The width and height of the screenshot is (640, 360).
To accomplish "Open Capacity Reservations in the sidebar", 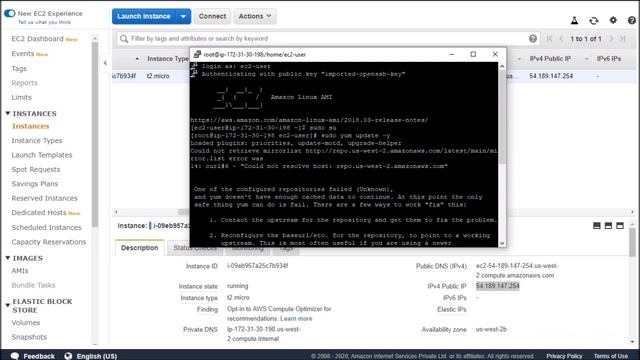I will [49, 242].
